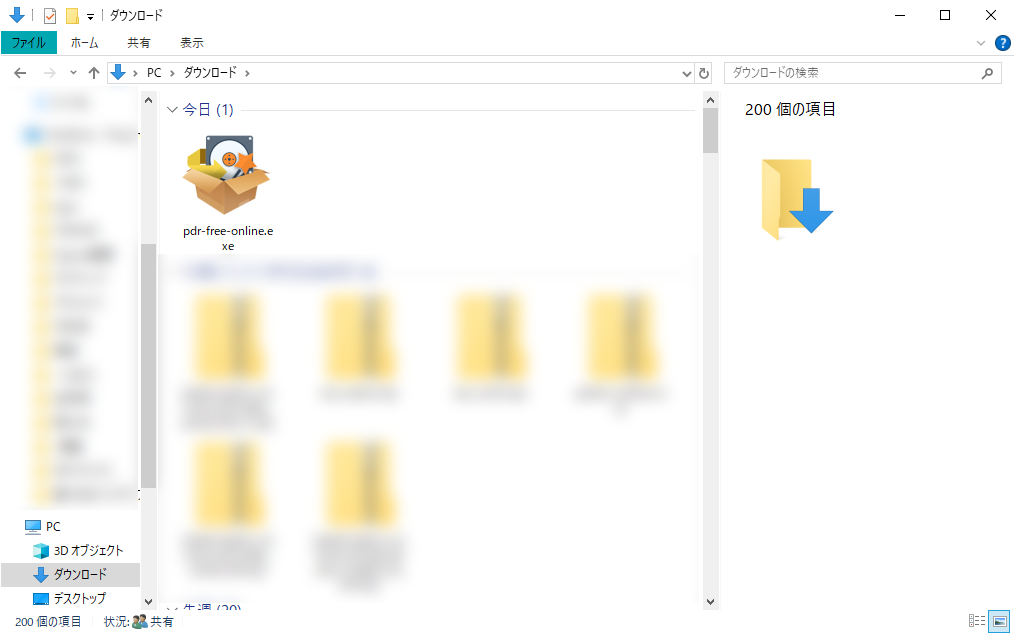
Task: Click the quick access new folder icon
Action: 72,16
